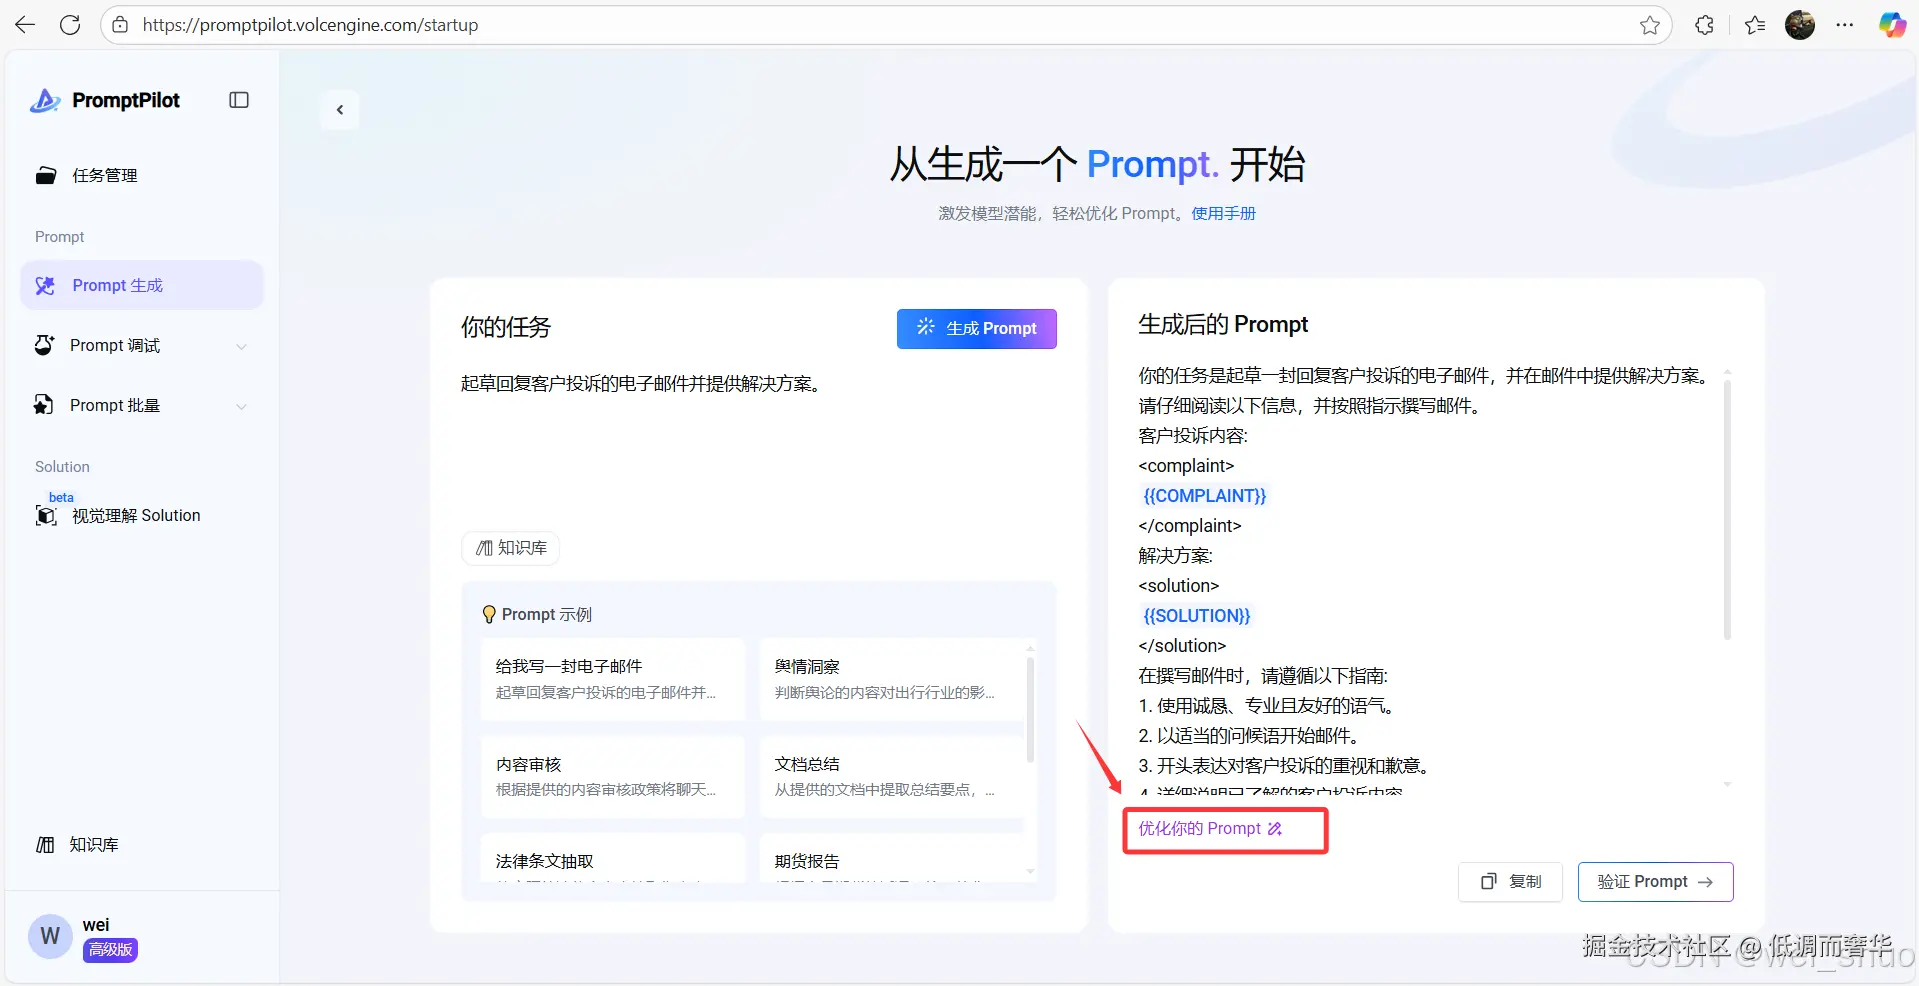Click the Prompt 生成 robot icon
1919x986 pixels.
(44, 285)
